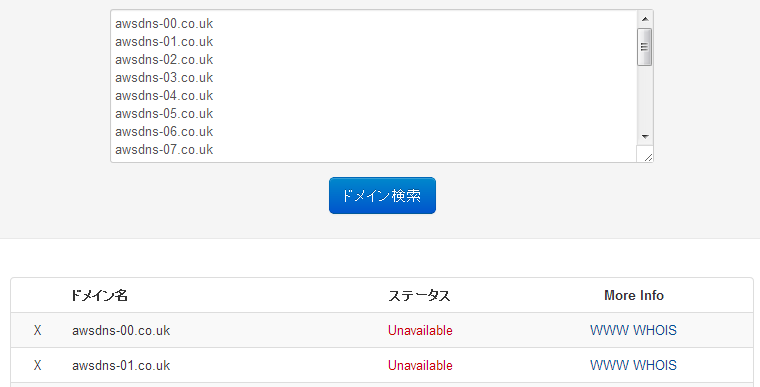Open the WHOIS link for awsdns-00.co.uk
Screen dimensions: 760x387
pyautogui.click(x=655, y=330)
